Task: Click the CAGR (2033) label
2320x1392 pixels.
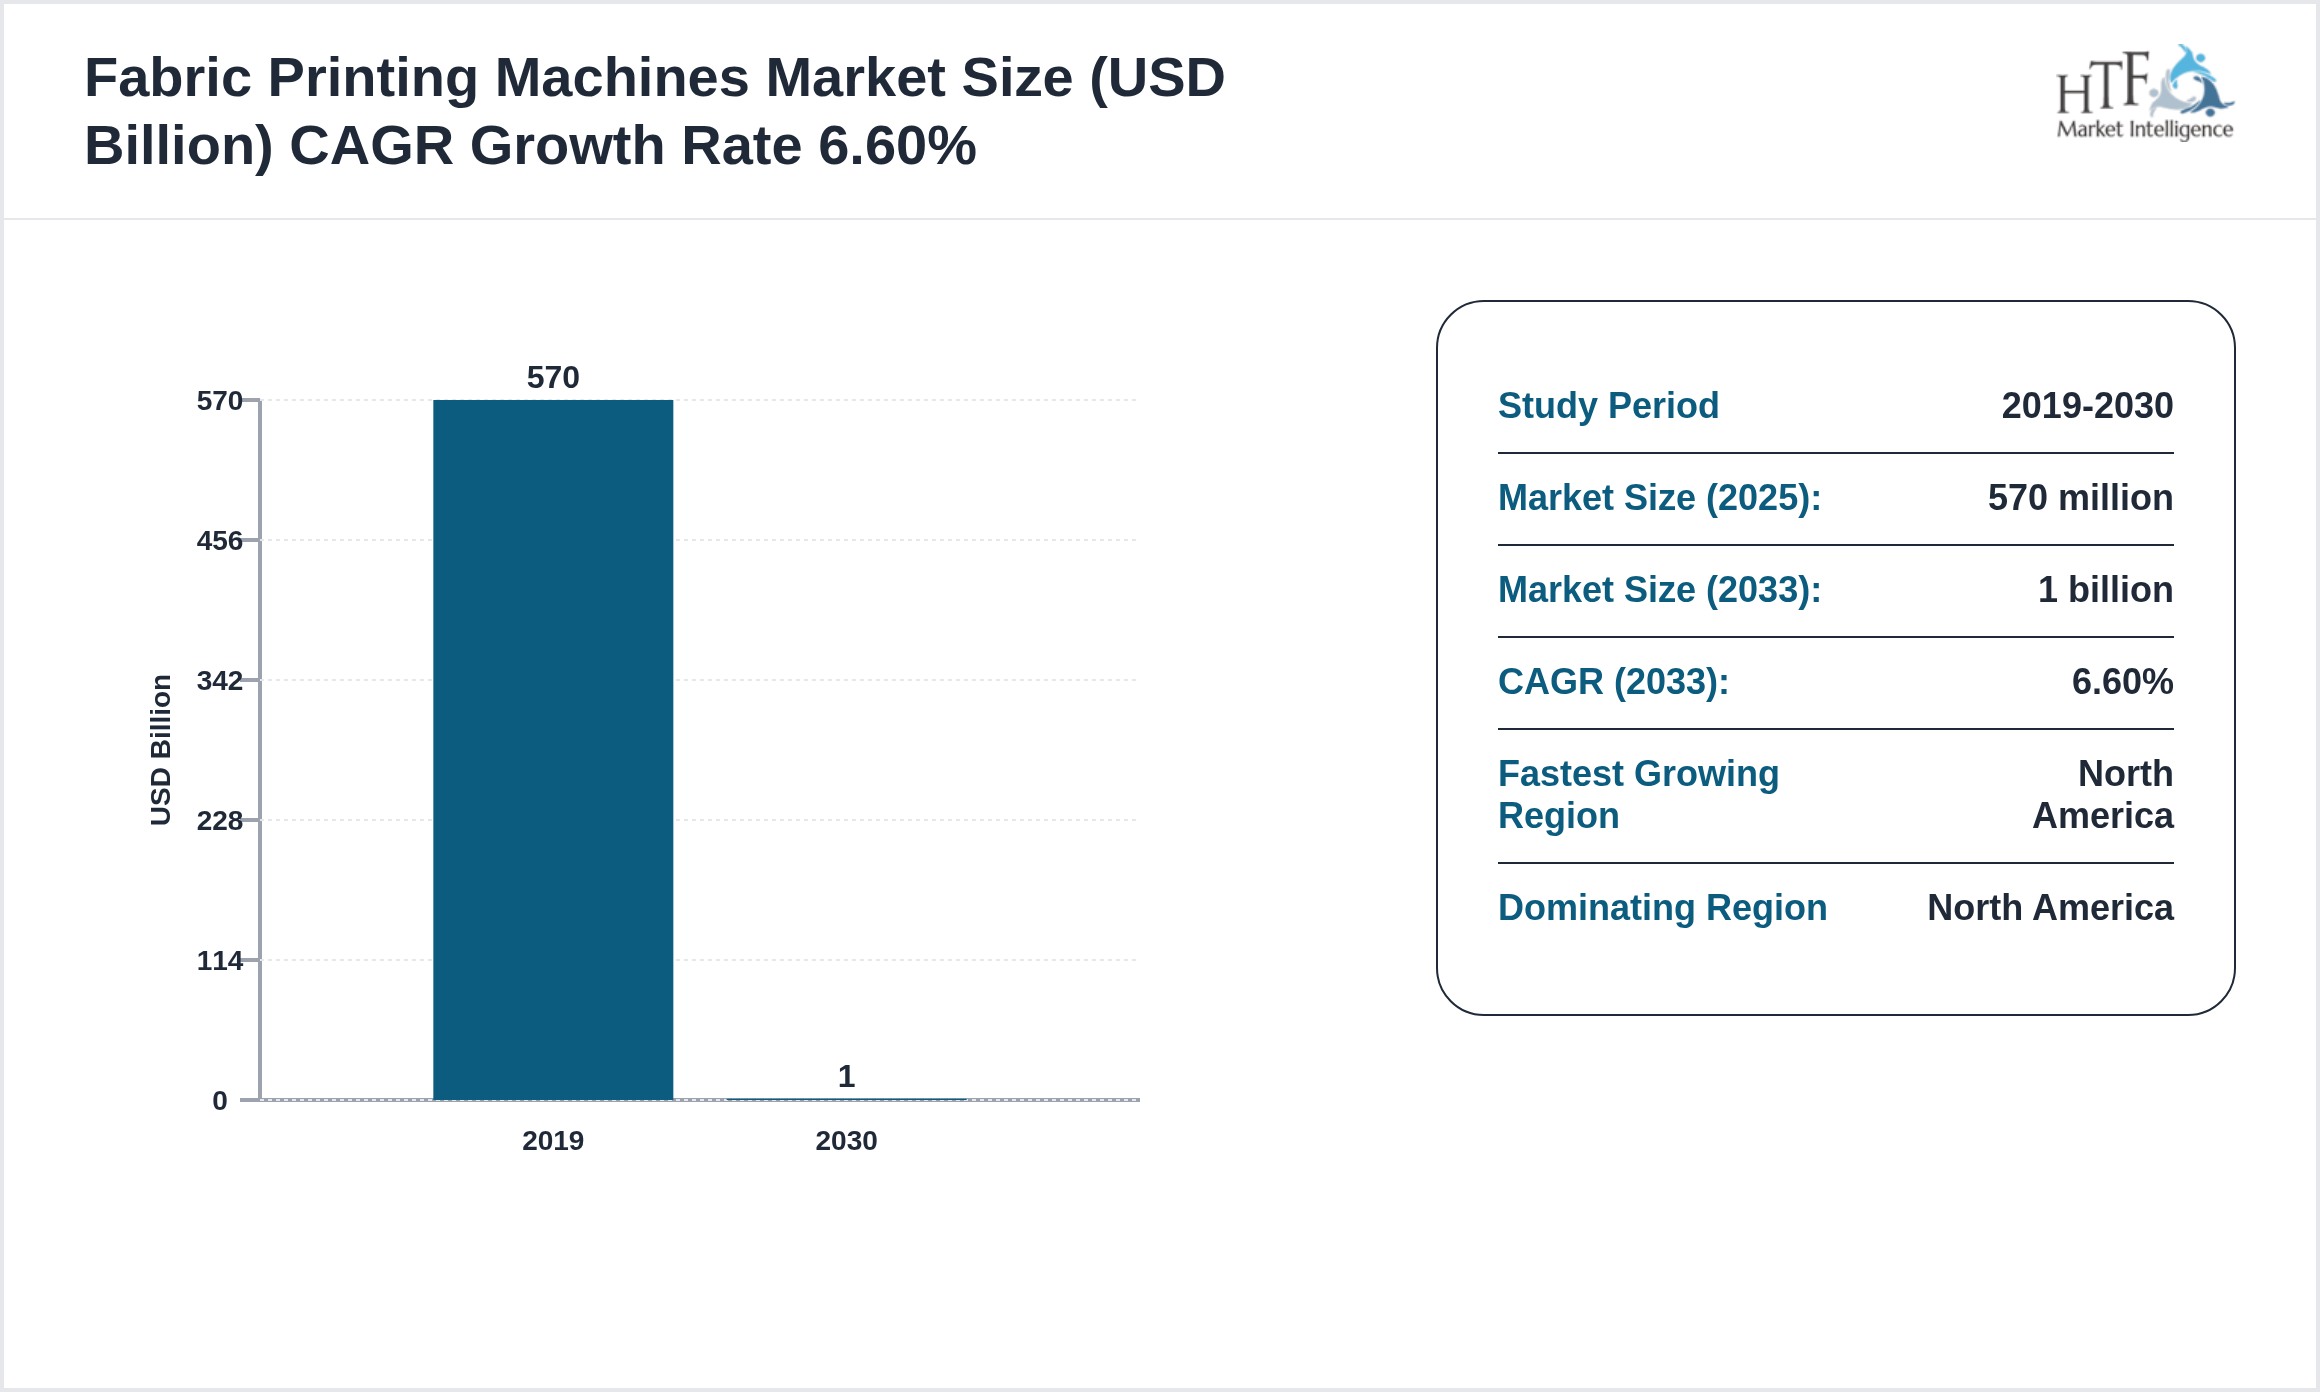Action: click(1613, 682)
